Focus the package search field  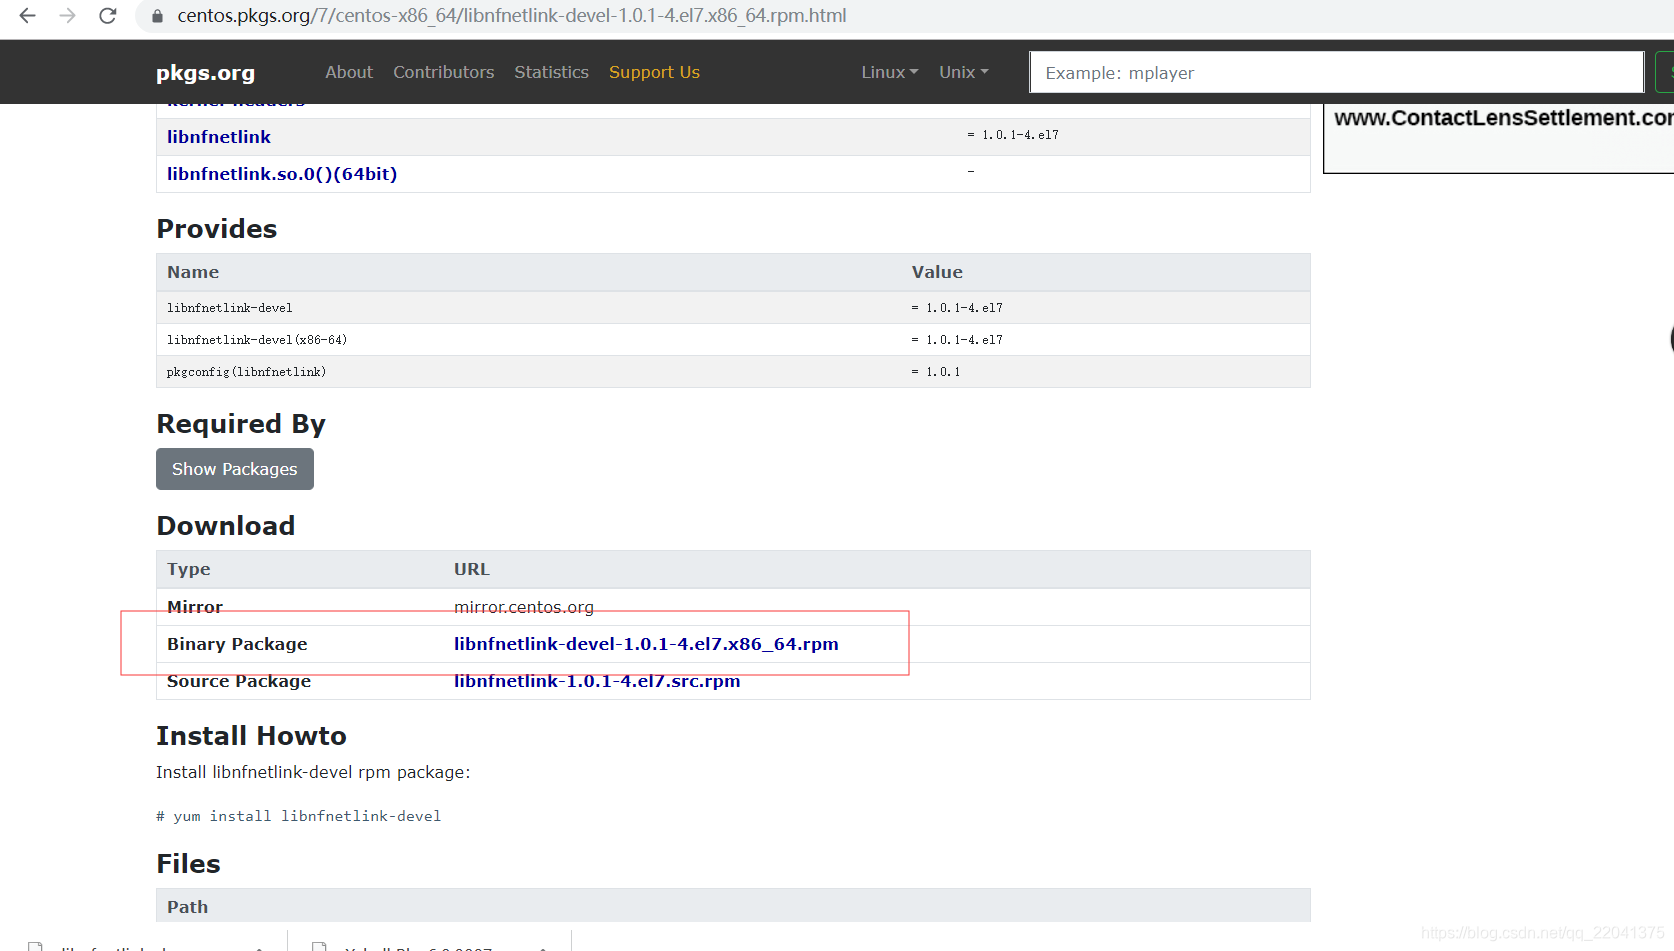click(1336, 72)
